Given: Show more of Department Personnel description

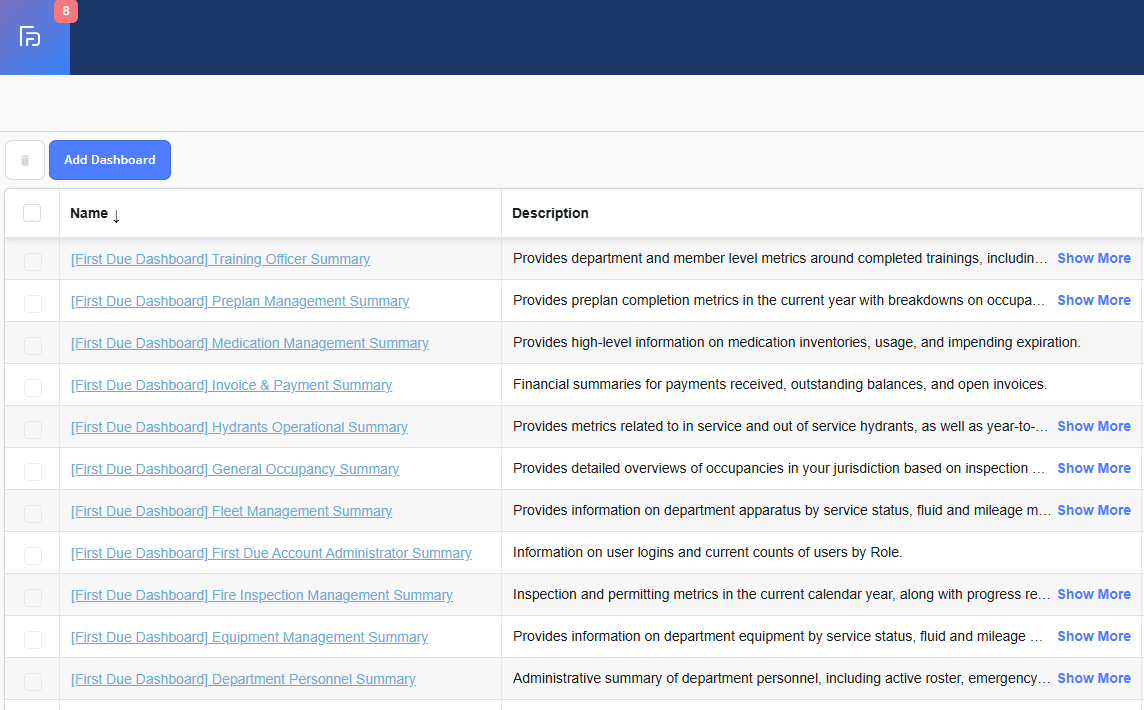Looking at the screenshot, I should pos(1093,678).
